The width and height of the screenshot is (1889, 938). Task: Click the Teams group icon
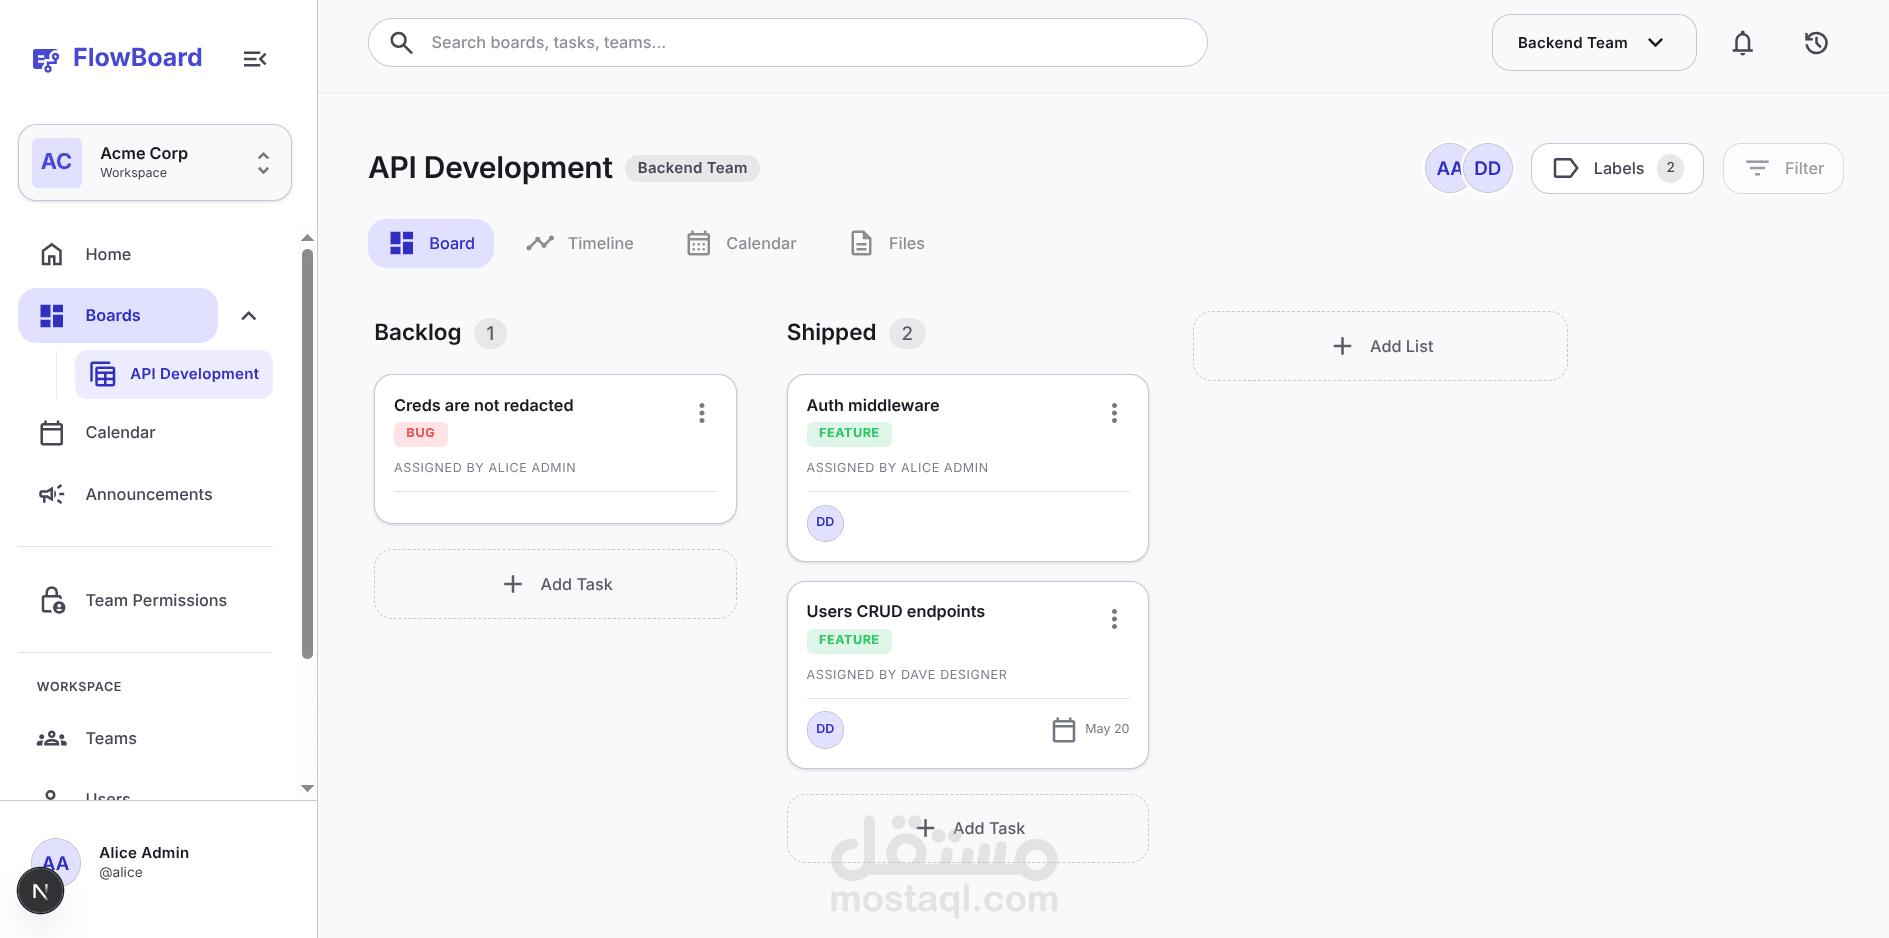(52, 738)
